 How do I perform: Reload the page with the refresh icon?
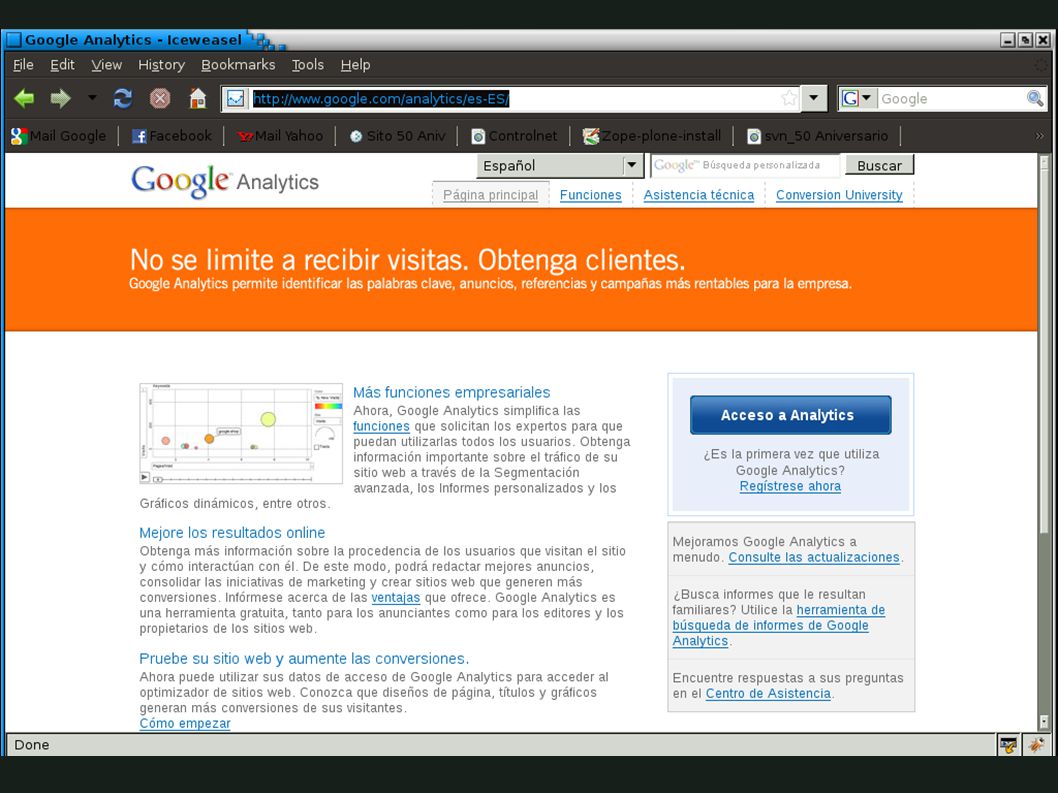click(x=123, y=99)
